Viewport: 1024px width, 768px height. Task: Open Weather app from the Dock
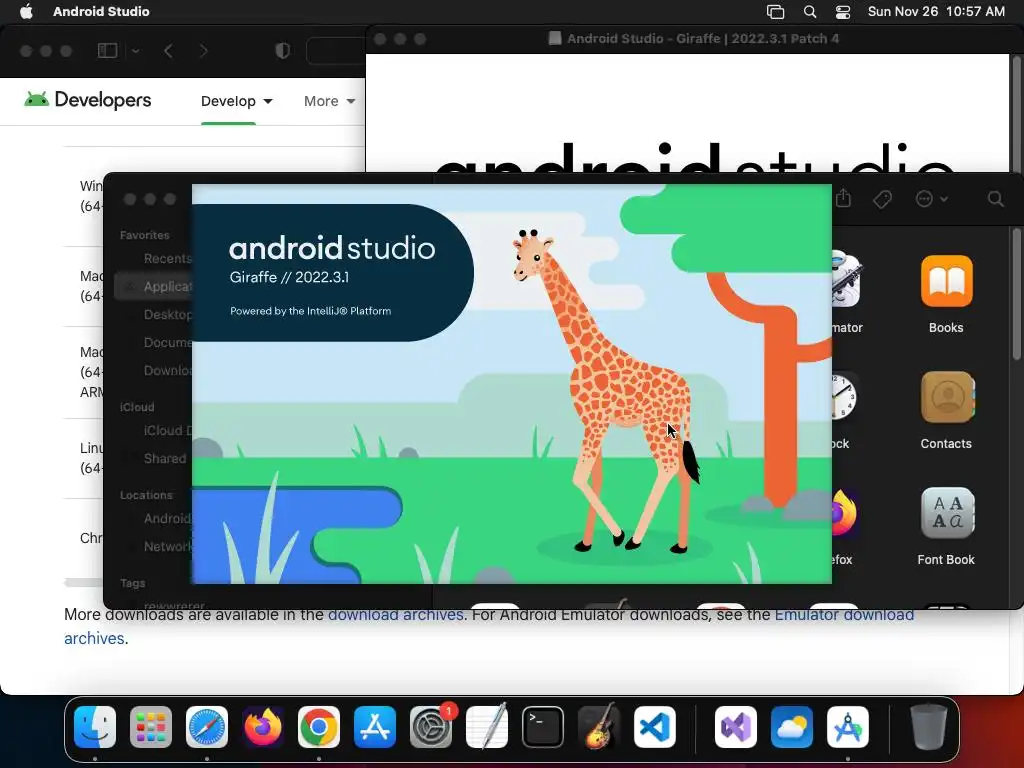792,727
